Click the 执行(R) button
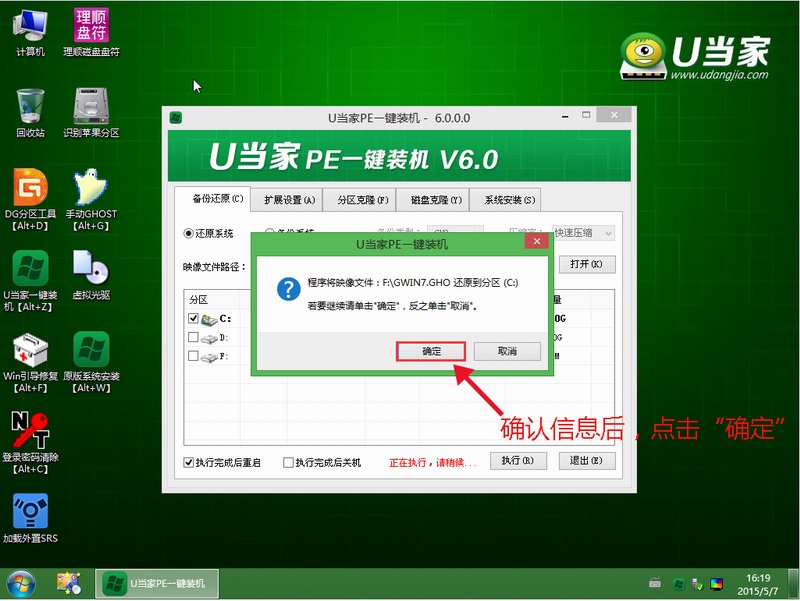The width and height of the screenshot is (800, 601). [x=518, y=461]
